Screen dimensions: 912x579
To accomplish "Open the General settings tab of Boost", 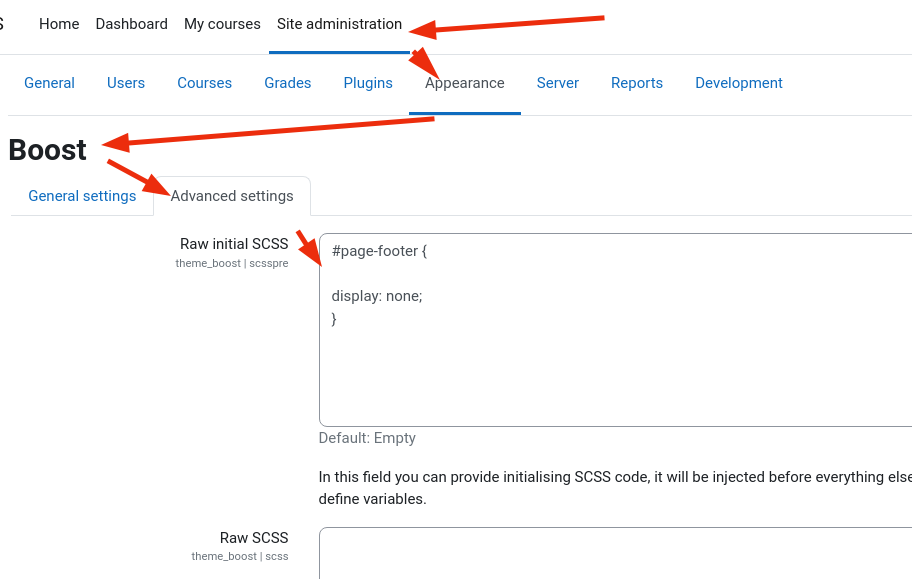I will click(82, 196).
